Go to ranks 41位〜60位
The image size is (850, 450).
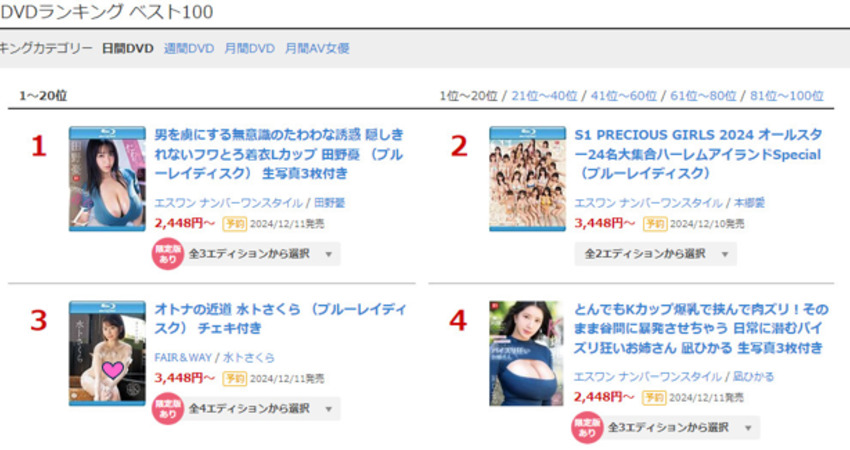[x=623, y=96]
